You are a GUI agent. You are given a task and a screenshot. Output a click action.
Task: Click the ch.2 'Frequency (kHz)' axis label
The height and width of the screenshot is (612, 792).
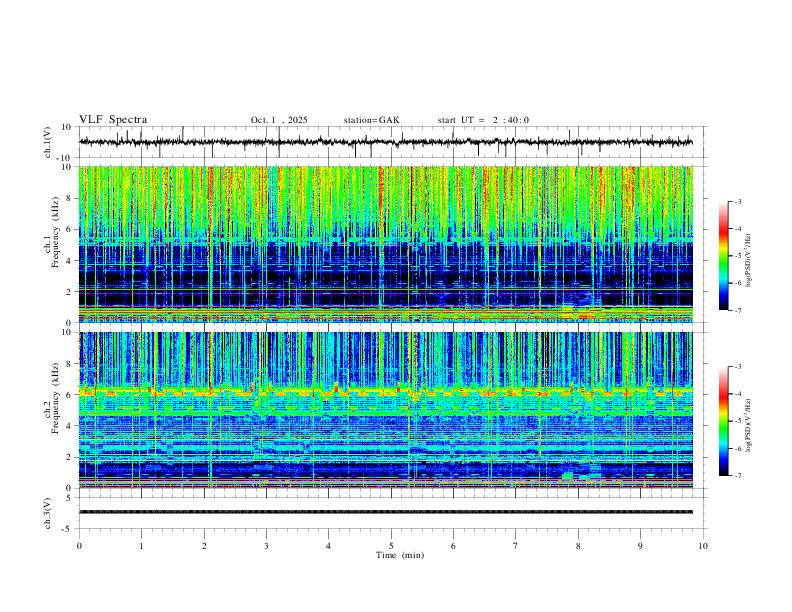tap(55, 398)
